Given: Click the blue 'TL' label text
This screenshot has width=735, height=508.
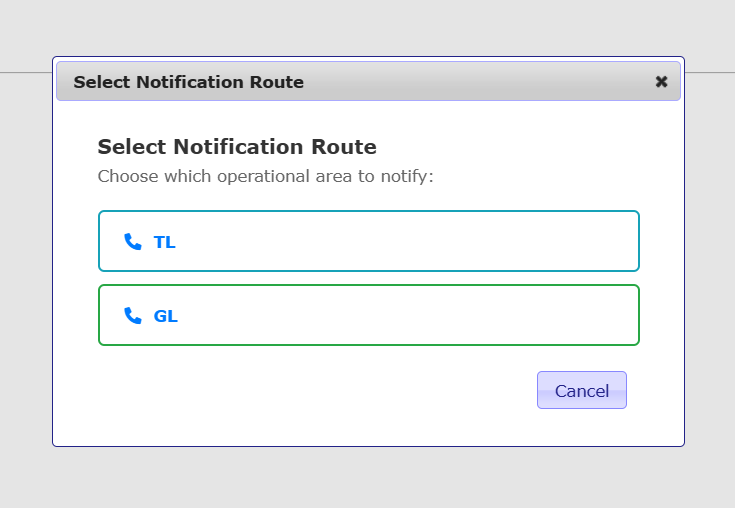Looking at the screenshot, I should click(x=165, y=242).
